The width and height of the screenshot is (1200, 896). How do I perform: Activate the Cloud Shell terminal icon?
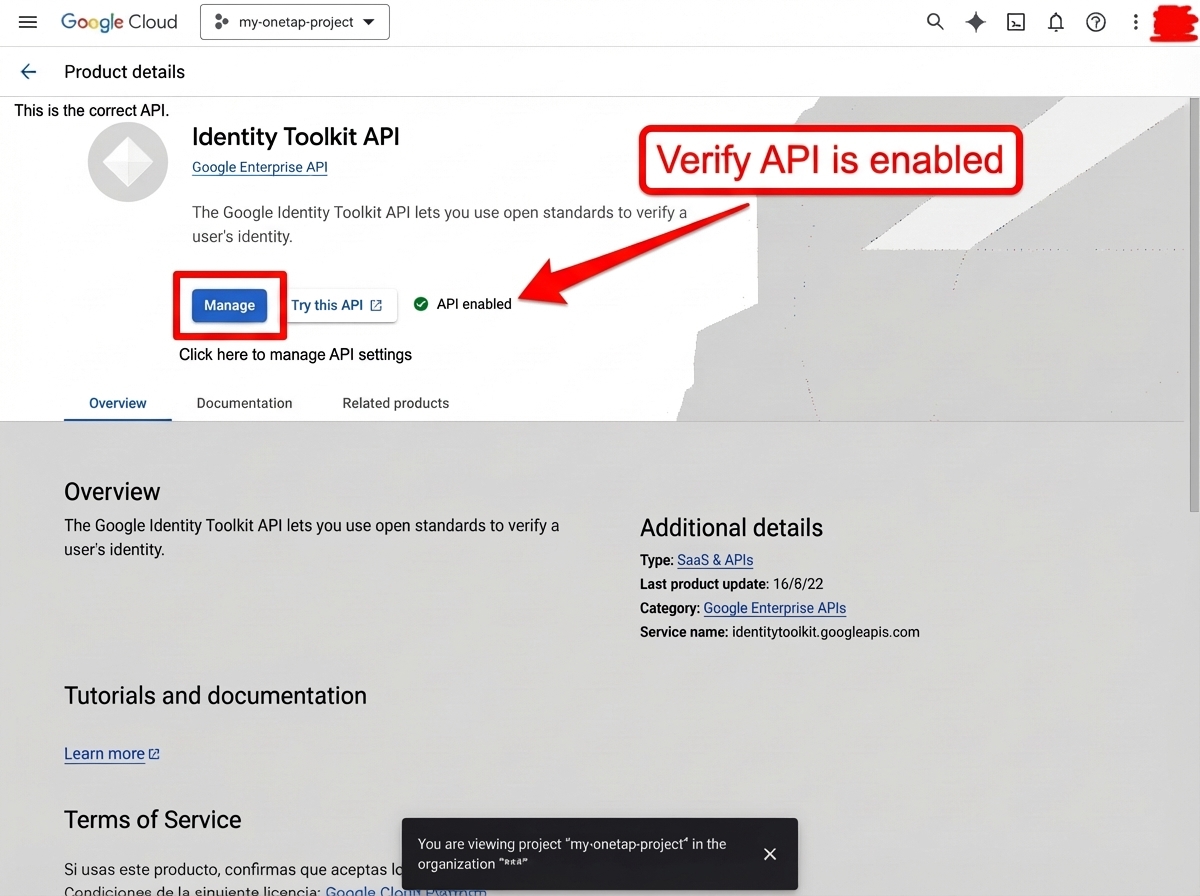point(1015,21)
